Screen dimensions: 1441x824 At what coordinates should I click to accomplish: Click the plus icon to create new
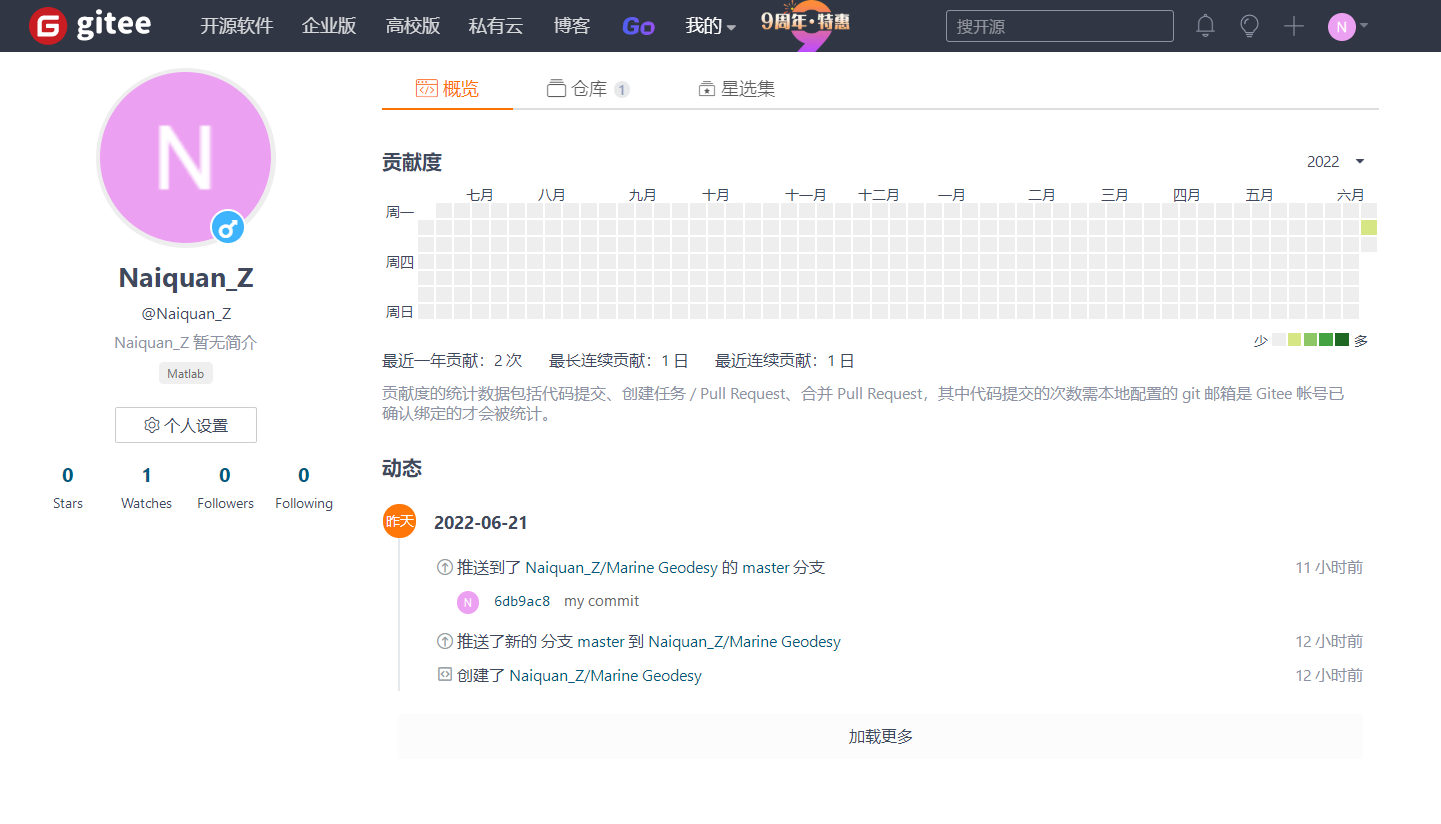[x=1294, y=26]
